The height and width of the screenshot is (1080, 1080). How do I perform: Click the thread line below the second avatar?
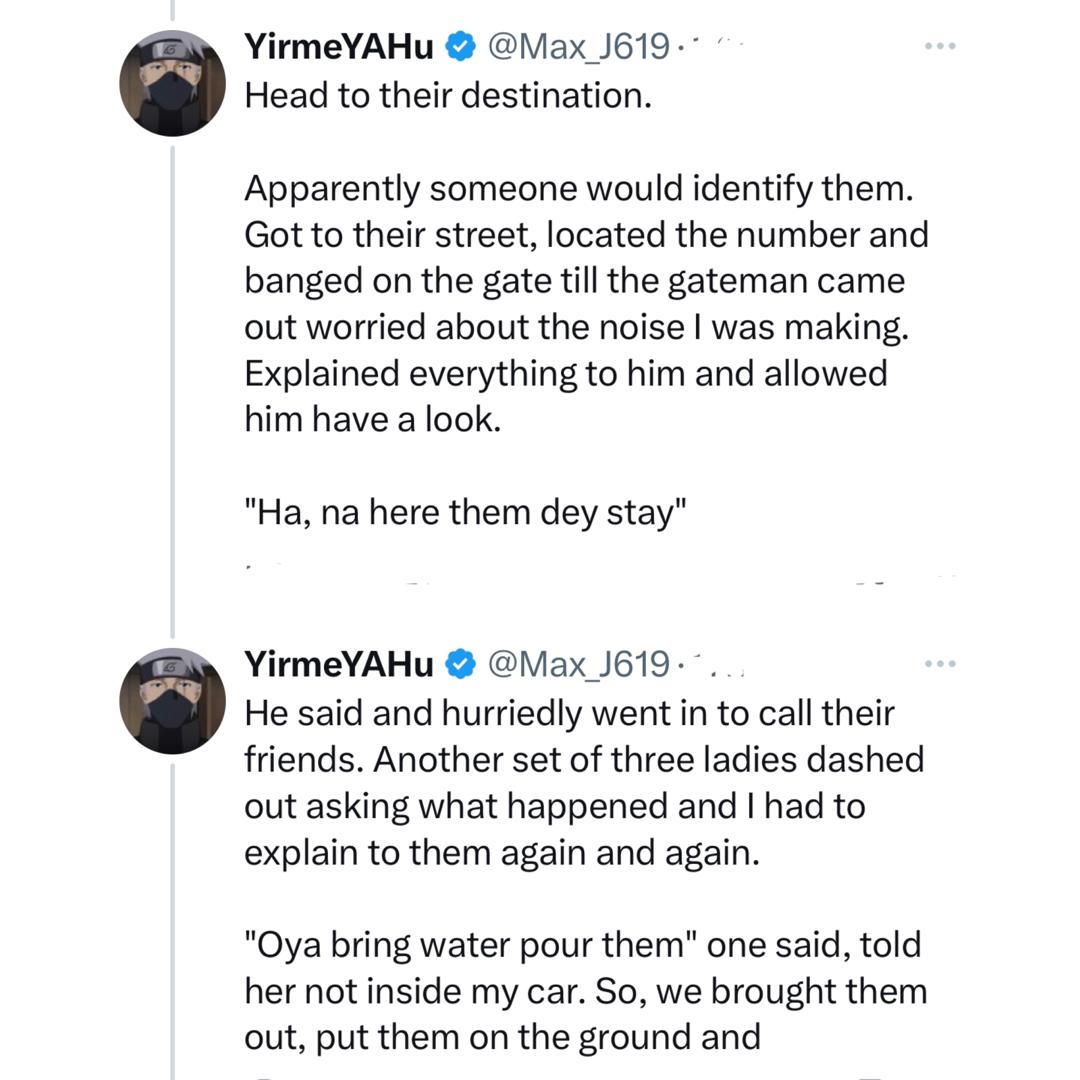pyautogui.click(x=173, y=920)
